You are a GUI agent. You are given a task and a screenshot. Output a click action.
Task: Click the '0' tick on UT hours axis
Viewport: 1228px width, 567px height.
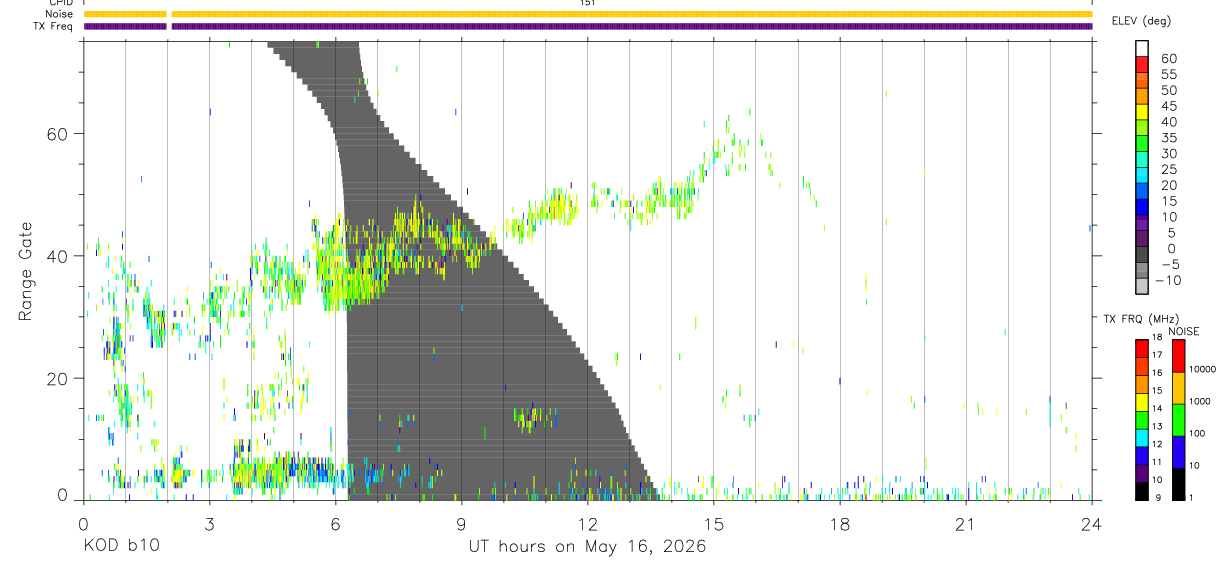[x=84, y=523]
